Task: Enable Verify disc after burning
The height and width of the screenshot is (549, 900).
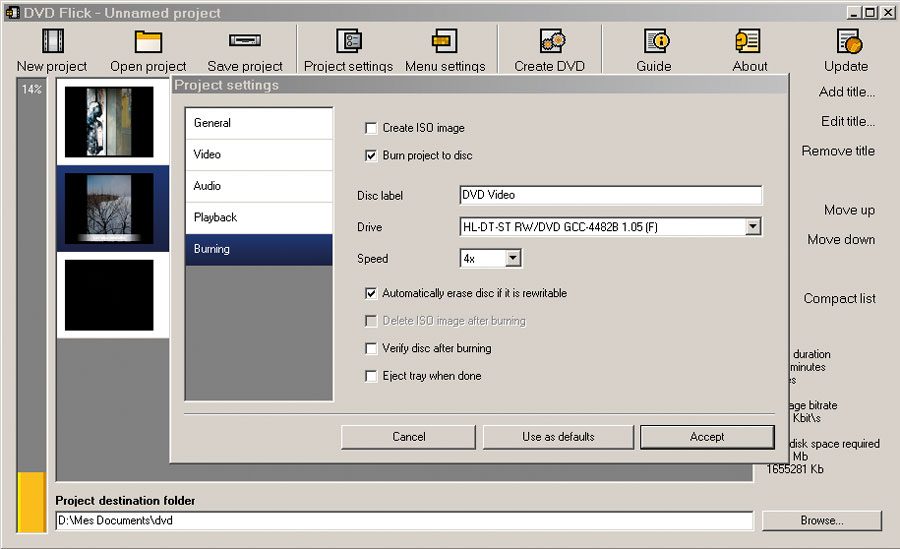Action: [371, 349]
